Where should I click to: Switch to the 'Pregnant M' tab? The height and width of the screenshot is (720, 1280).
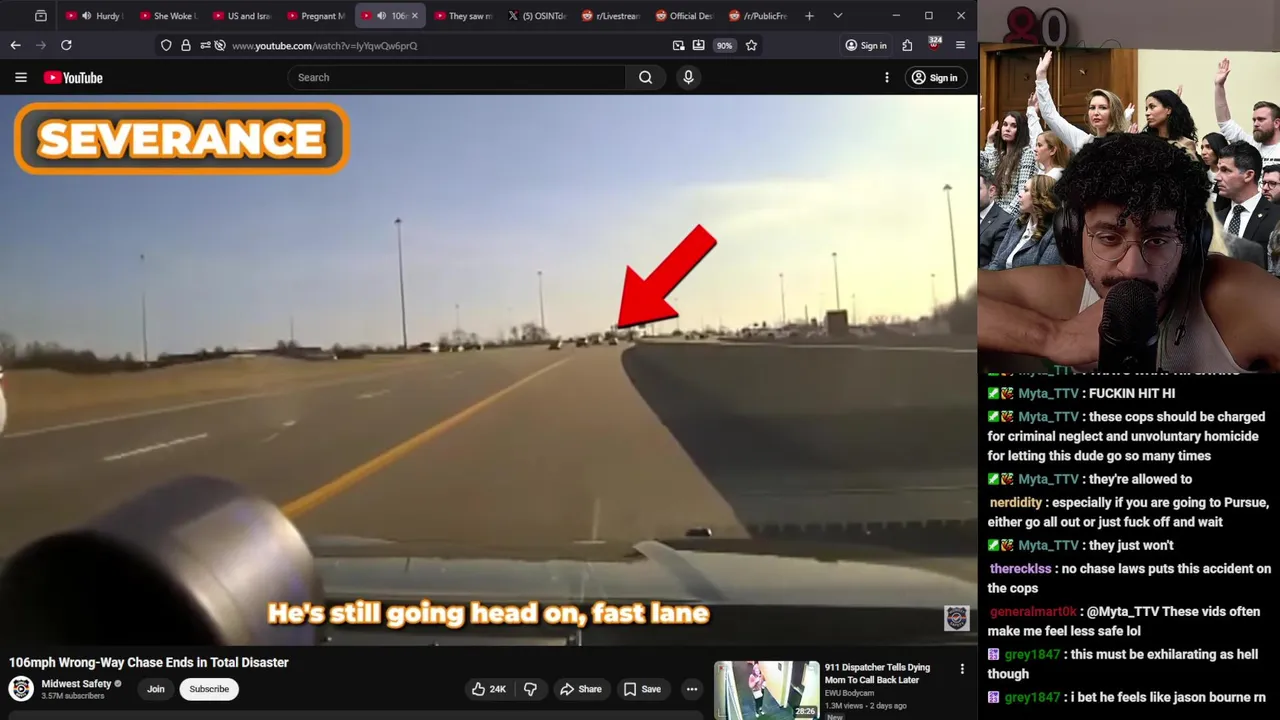click(x=315, y=16)
